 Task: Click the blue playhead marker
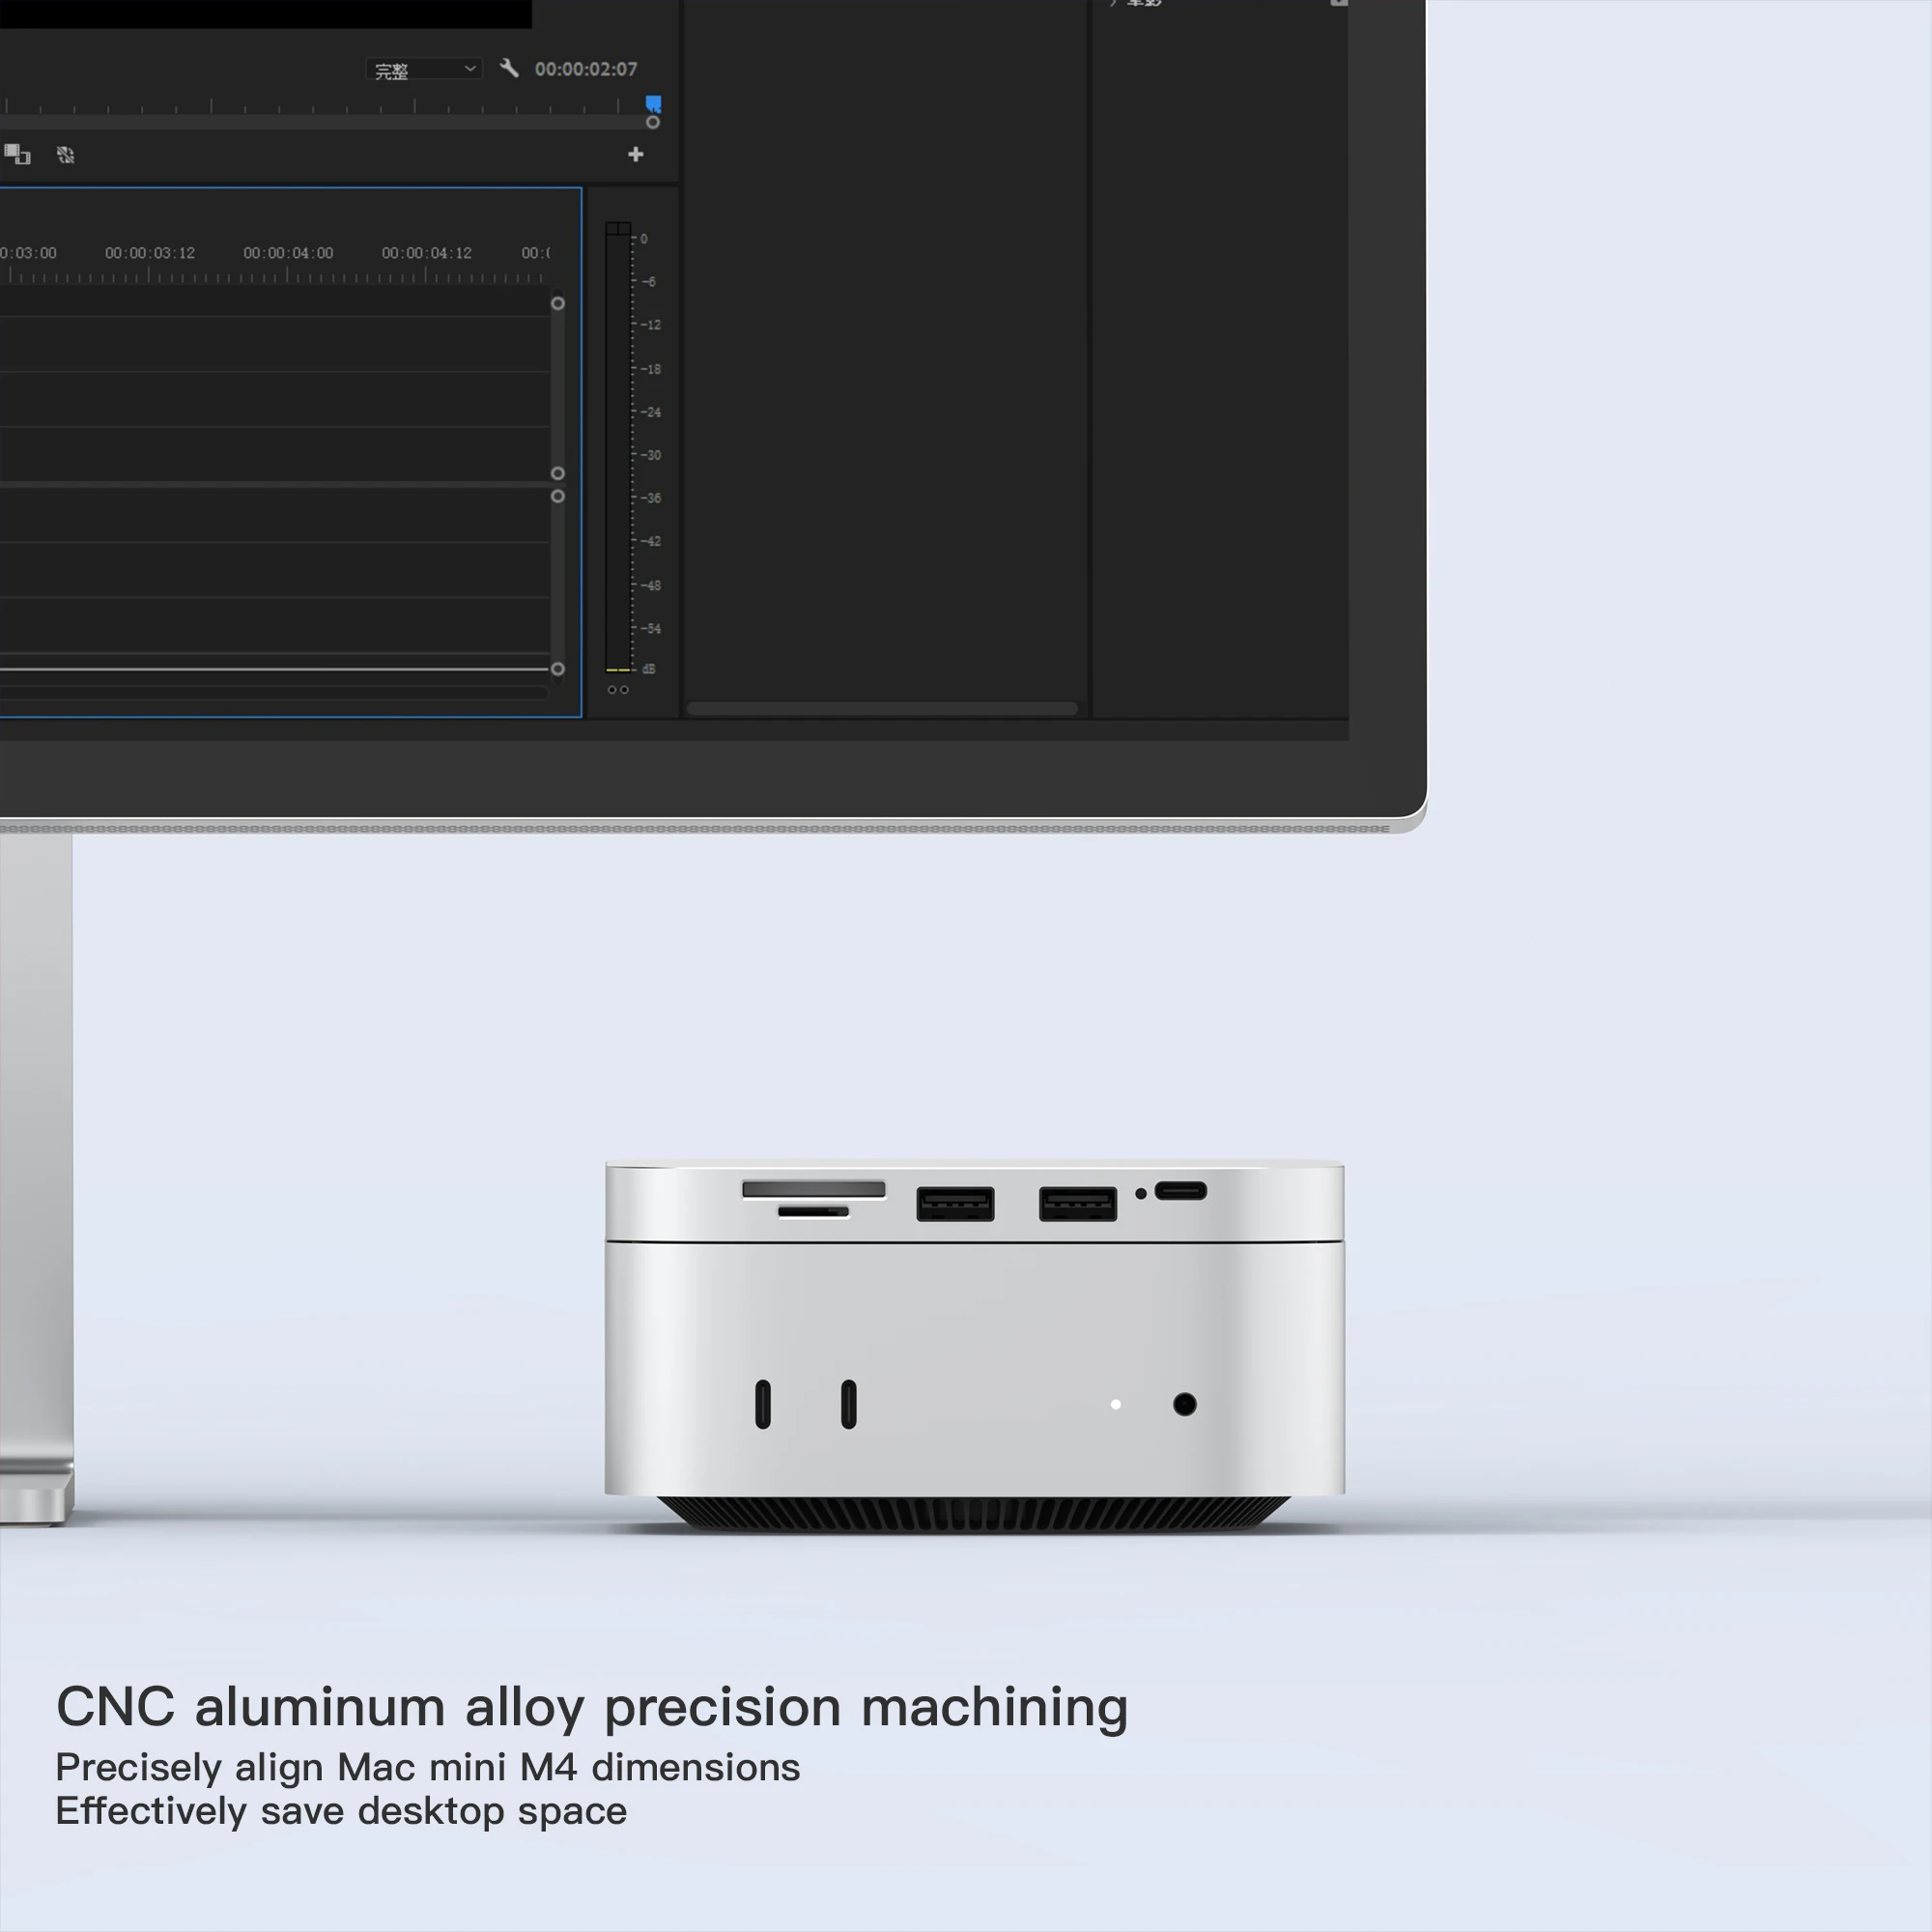(653, 103)
